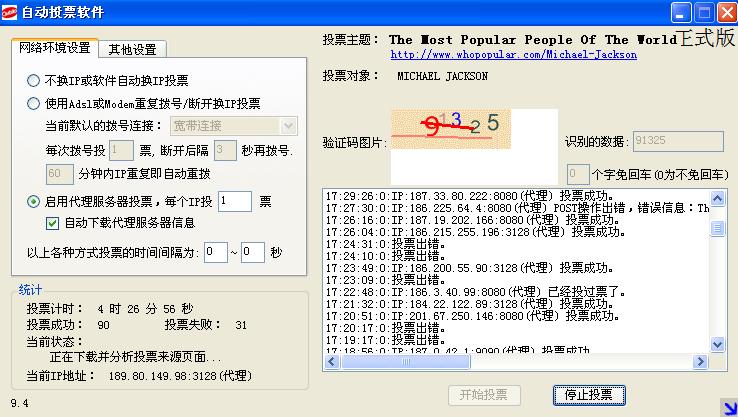Image resolution: width=738 pixels, height=417 pixels.
Task: Select the 使用Adsl或Modem重复拨号 radio option
Action: pos(33,102)
